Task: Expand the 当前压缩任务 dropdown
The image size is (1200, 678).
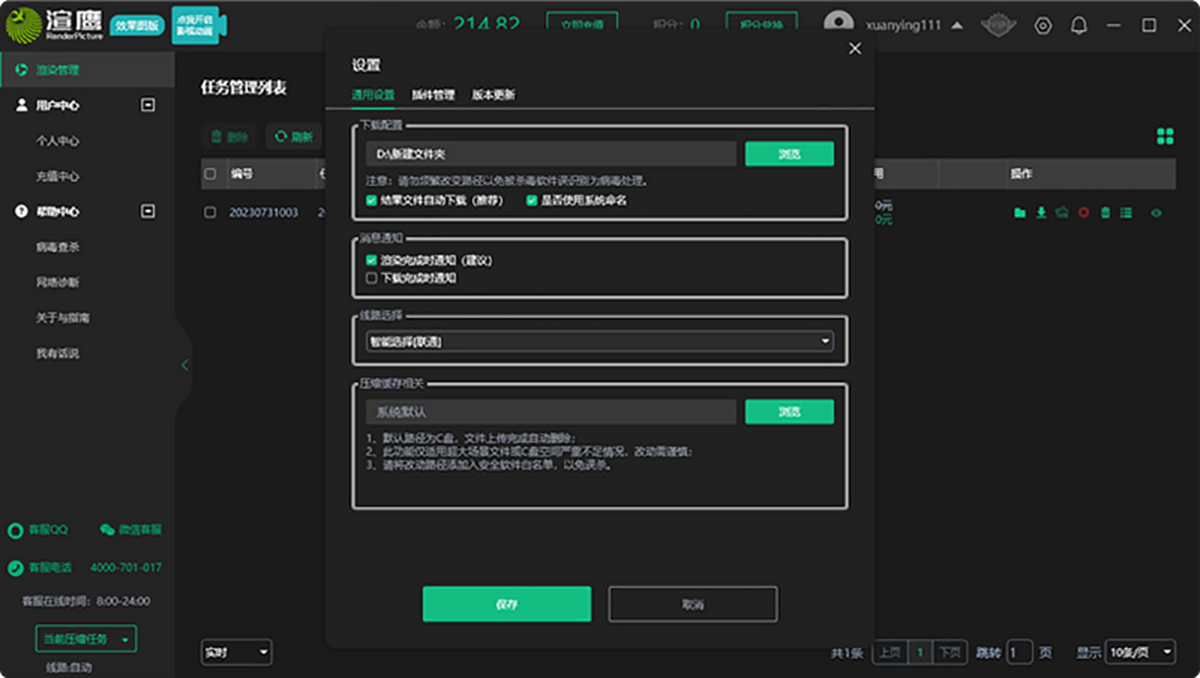Action: [86, 639]
